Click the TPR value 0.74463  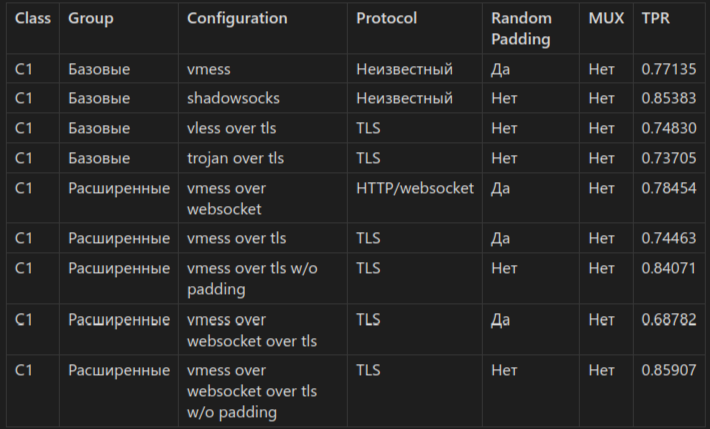pyautogui.click(x=669, y=238)
